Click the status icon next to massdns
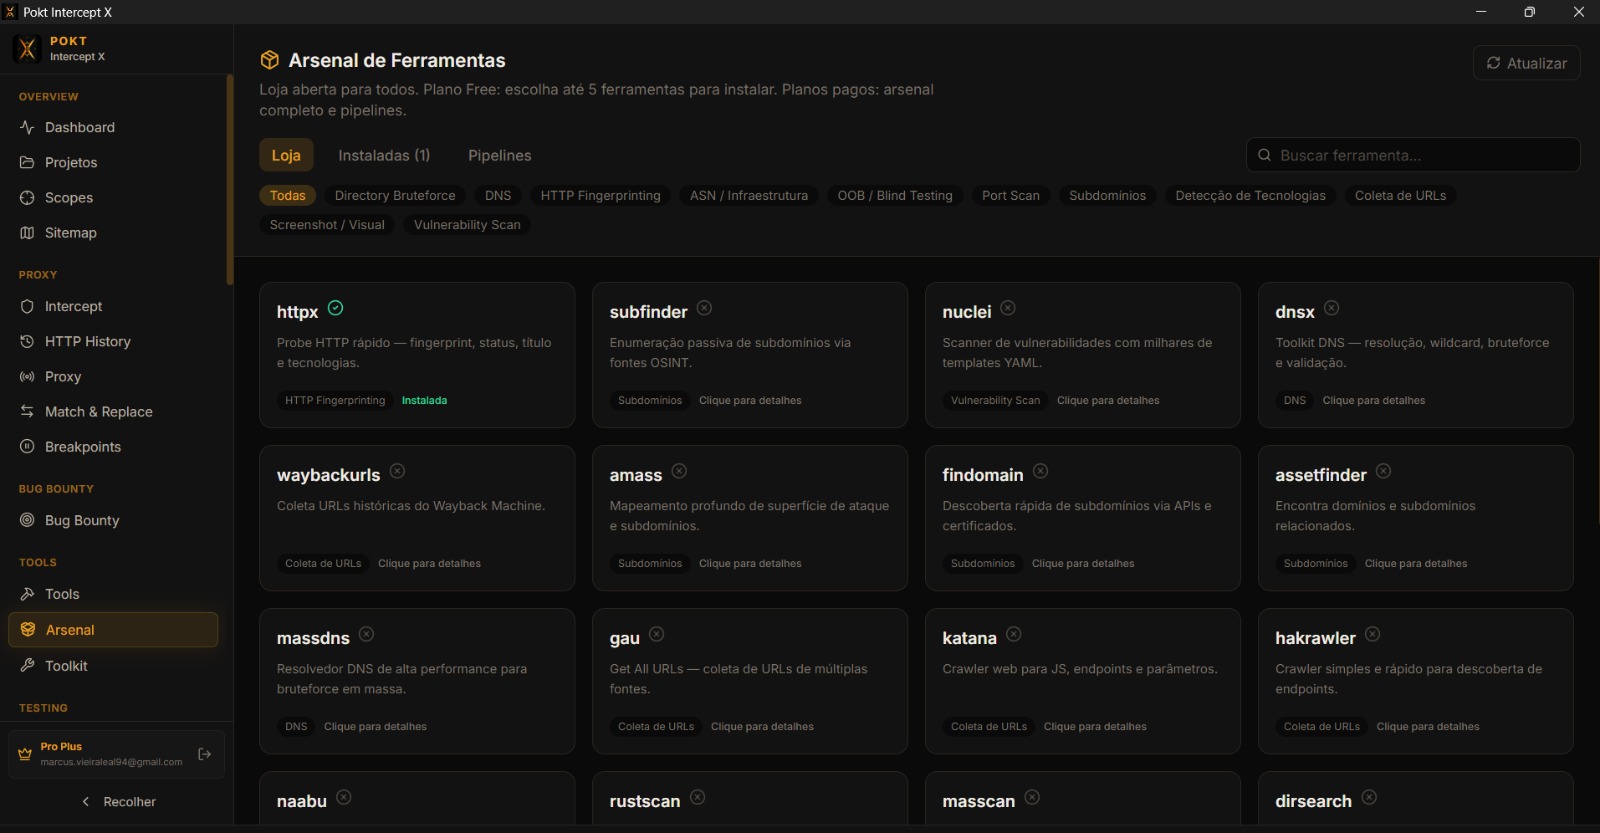The width and height of the screenshot is (1600, 833). (x=367, y=634)
